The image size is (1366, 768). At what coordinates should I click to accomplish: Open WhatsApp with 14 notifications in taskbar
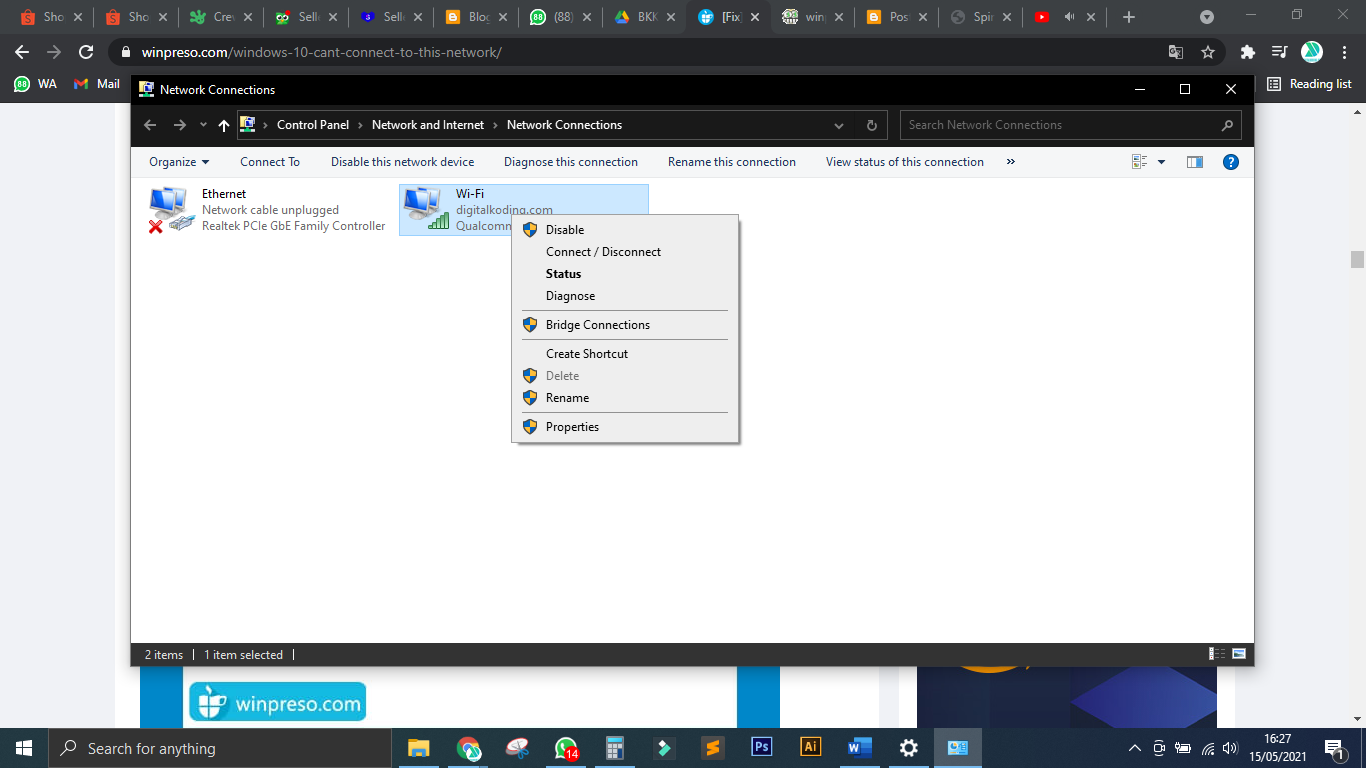click(566, 747)
